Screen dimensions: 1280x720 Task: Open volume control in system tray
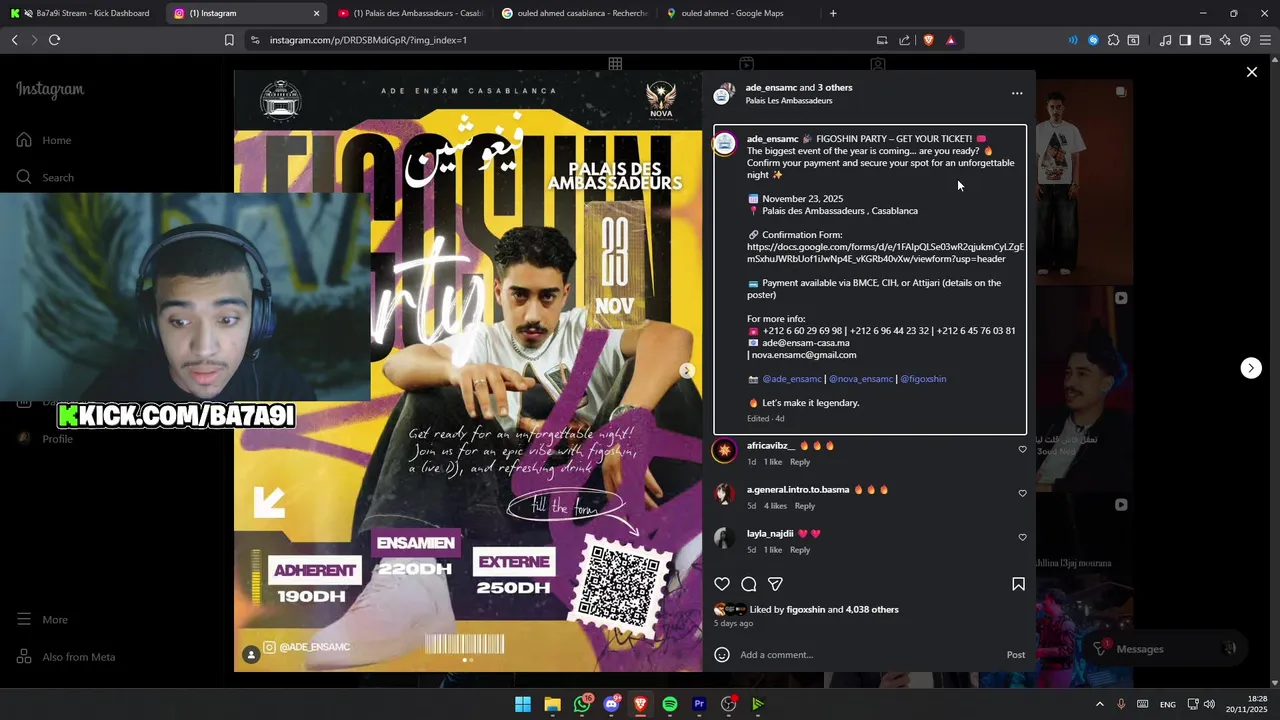tap(1209, 704)
